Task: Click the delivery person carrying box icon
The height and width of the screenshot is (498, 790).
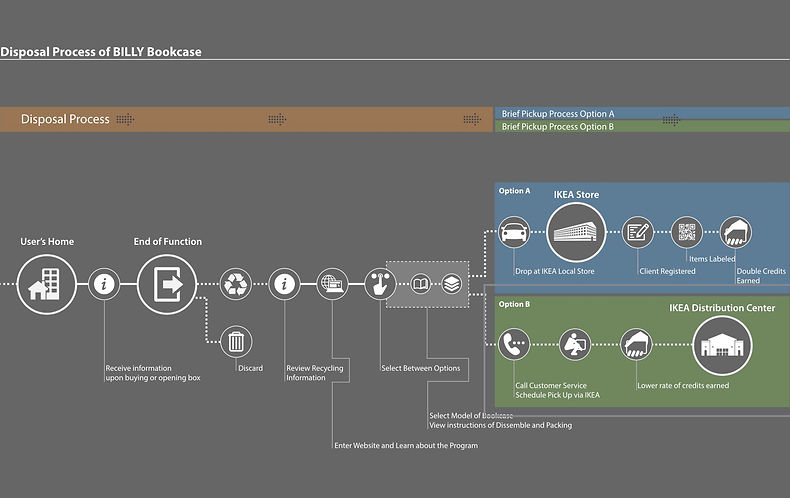Action: [575, 345]
